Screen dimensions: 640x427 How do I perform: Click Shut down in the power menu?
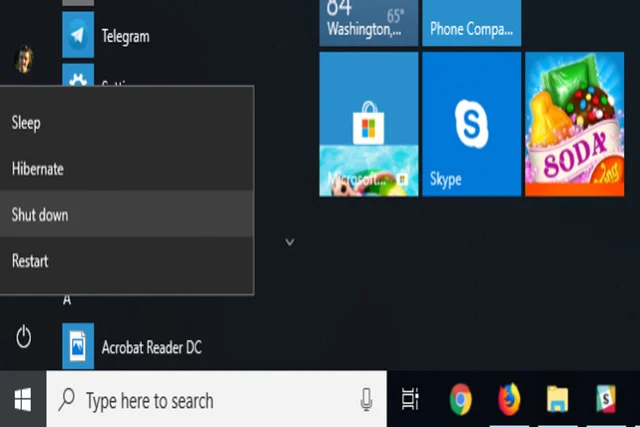(x=127, y=214)
